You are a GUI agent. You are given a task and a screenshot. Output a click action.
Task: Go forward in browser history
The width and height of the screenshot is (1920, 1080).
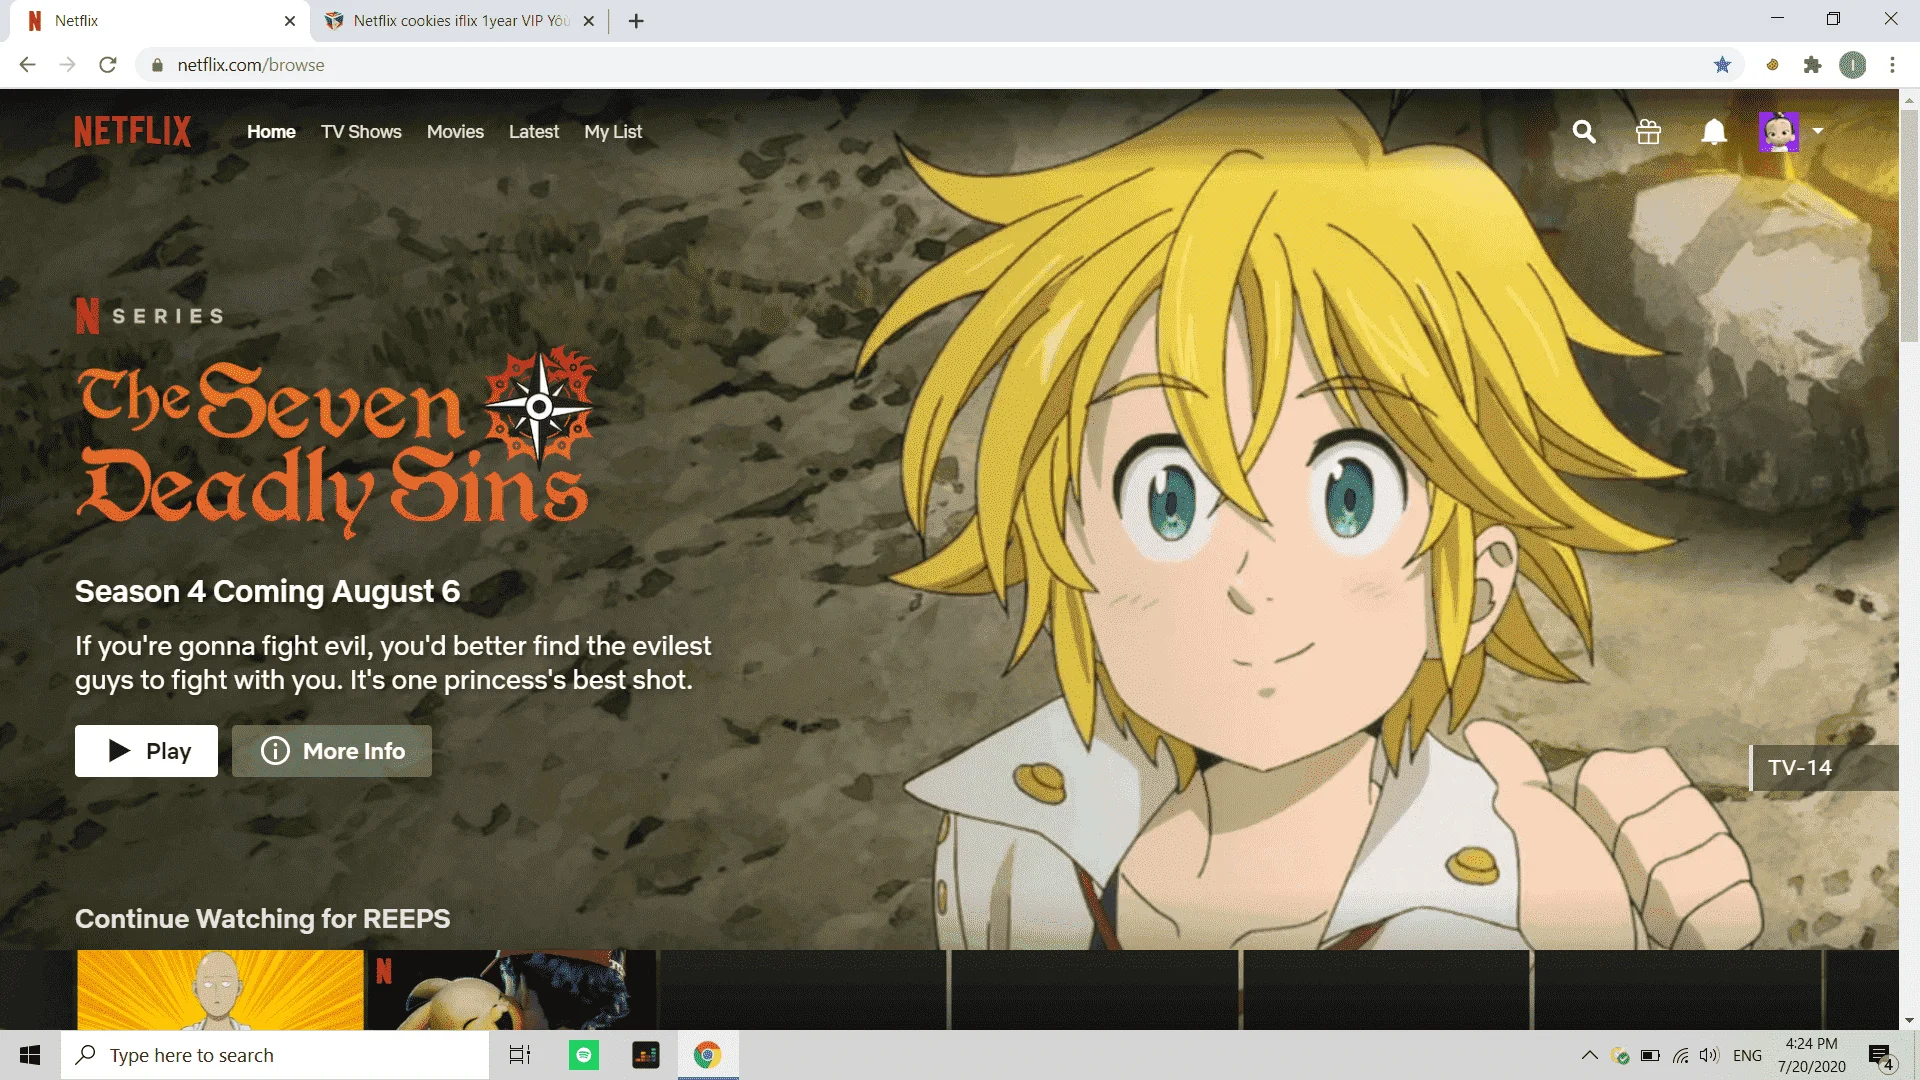[67, 65]
